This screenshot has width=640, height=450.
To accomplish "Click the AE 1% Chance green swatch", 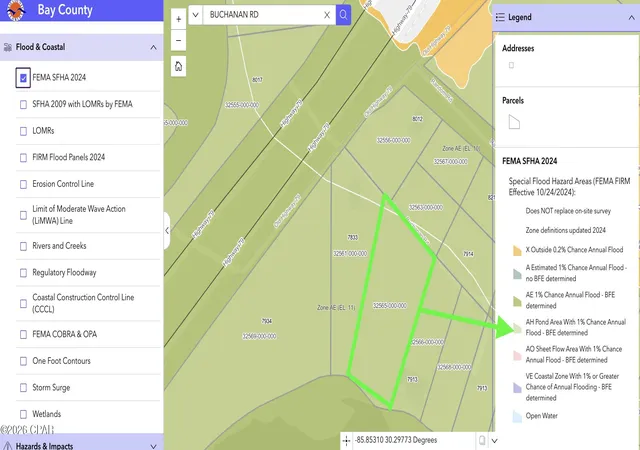I will (x=517, y=301).
